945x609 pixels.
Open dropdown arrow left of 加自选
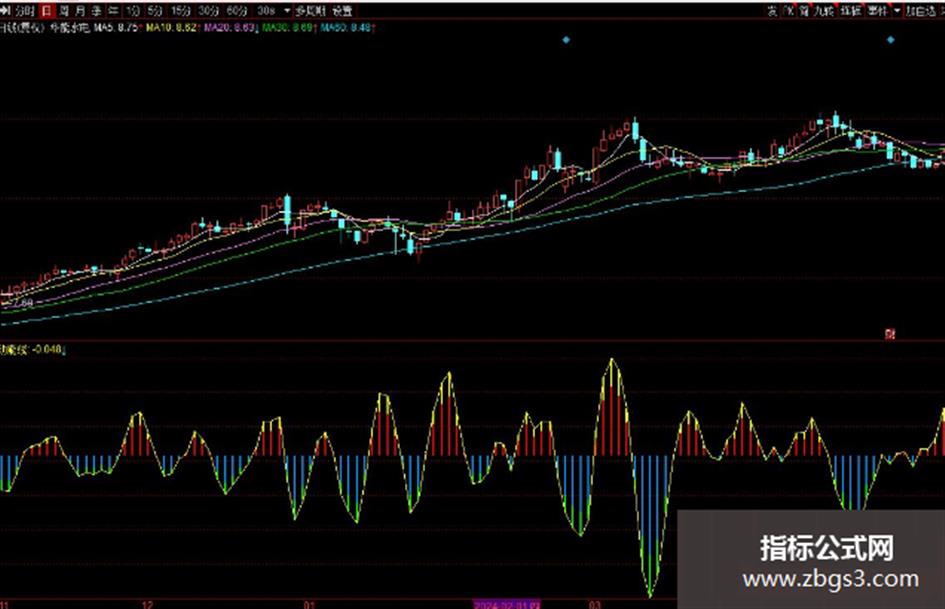[897, 11]
